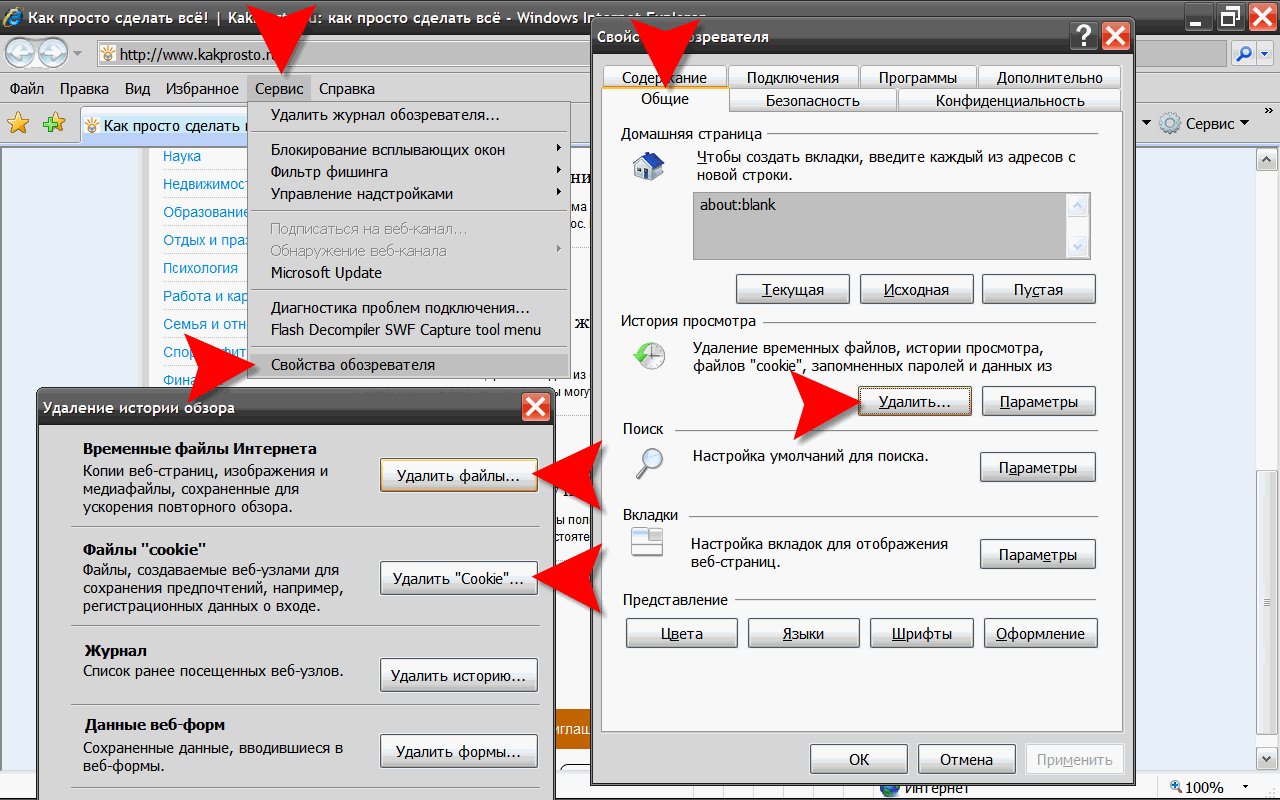Image resolution: width=1280 pixels, height=800 pixels.
Task: Click the home page box scroll-down arrow
Action: [1078, 246]
